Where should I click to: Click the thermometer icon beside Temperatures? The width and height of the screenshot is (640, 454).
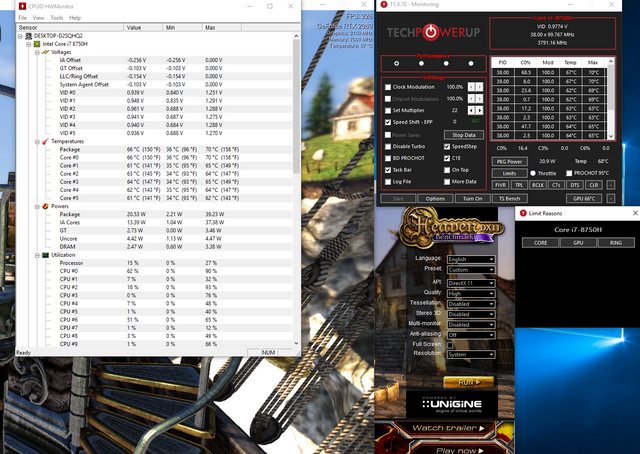click(45, 141)
